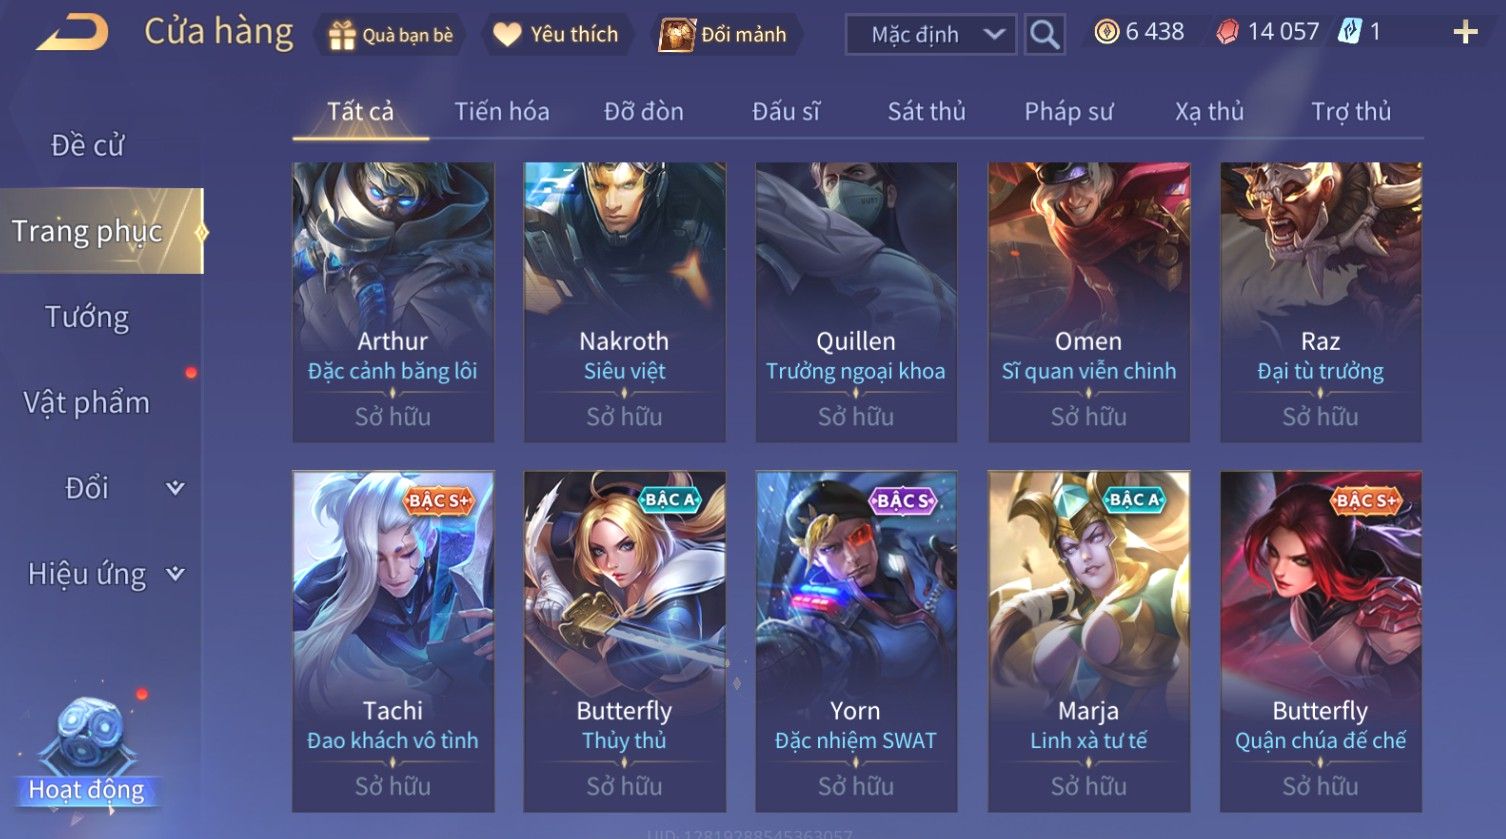Switch to the Sát thủ tab
This screenshot has width=1506, height=839.
click(x=926, y=111)
